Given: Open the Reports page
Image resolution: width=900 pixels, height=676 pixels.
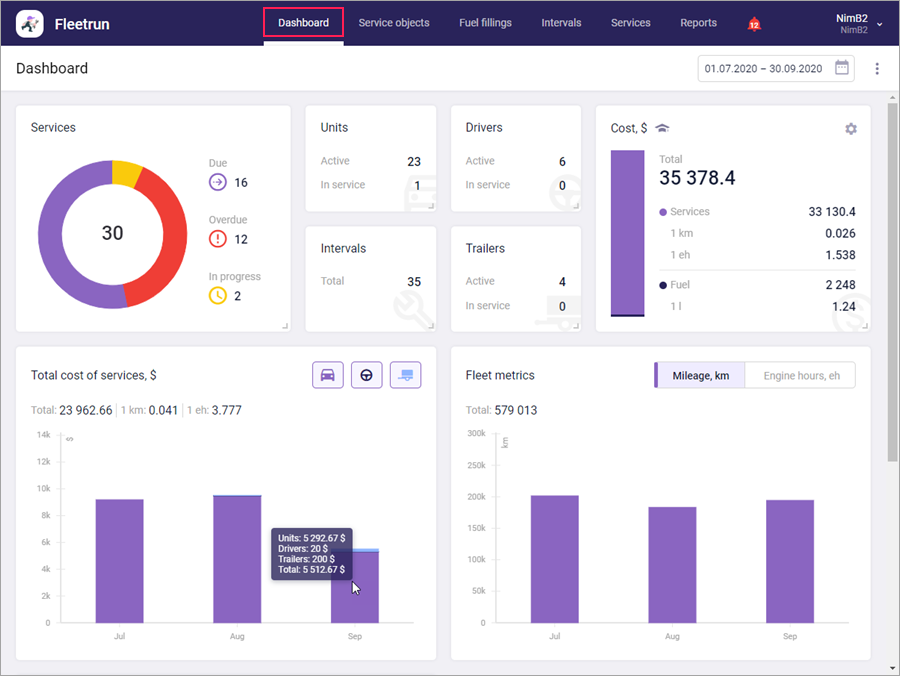Looking at the screenshot, I should [698, 23].
